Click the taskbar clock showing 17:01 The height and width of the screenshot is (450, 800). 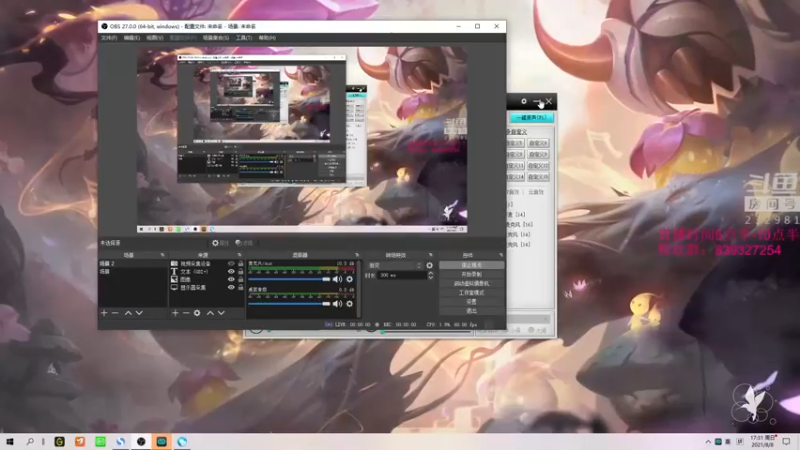click(763, 441)
